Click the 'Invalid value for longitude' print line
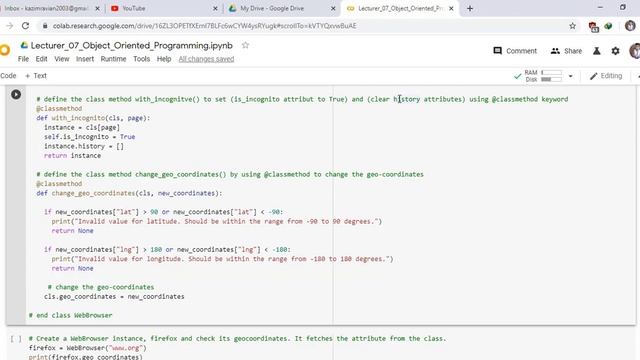The height and width of the screenshot is (360, 640). click(x=222, y=259)
